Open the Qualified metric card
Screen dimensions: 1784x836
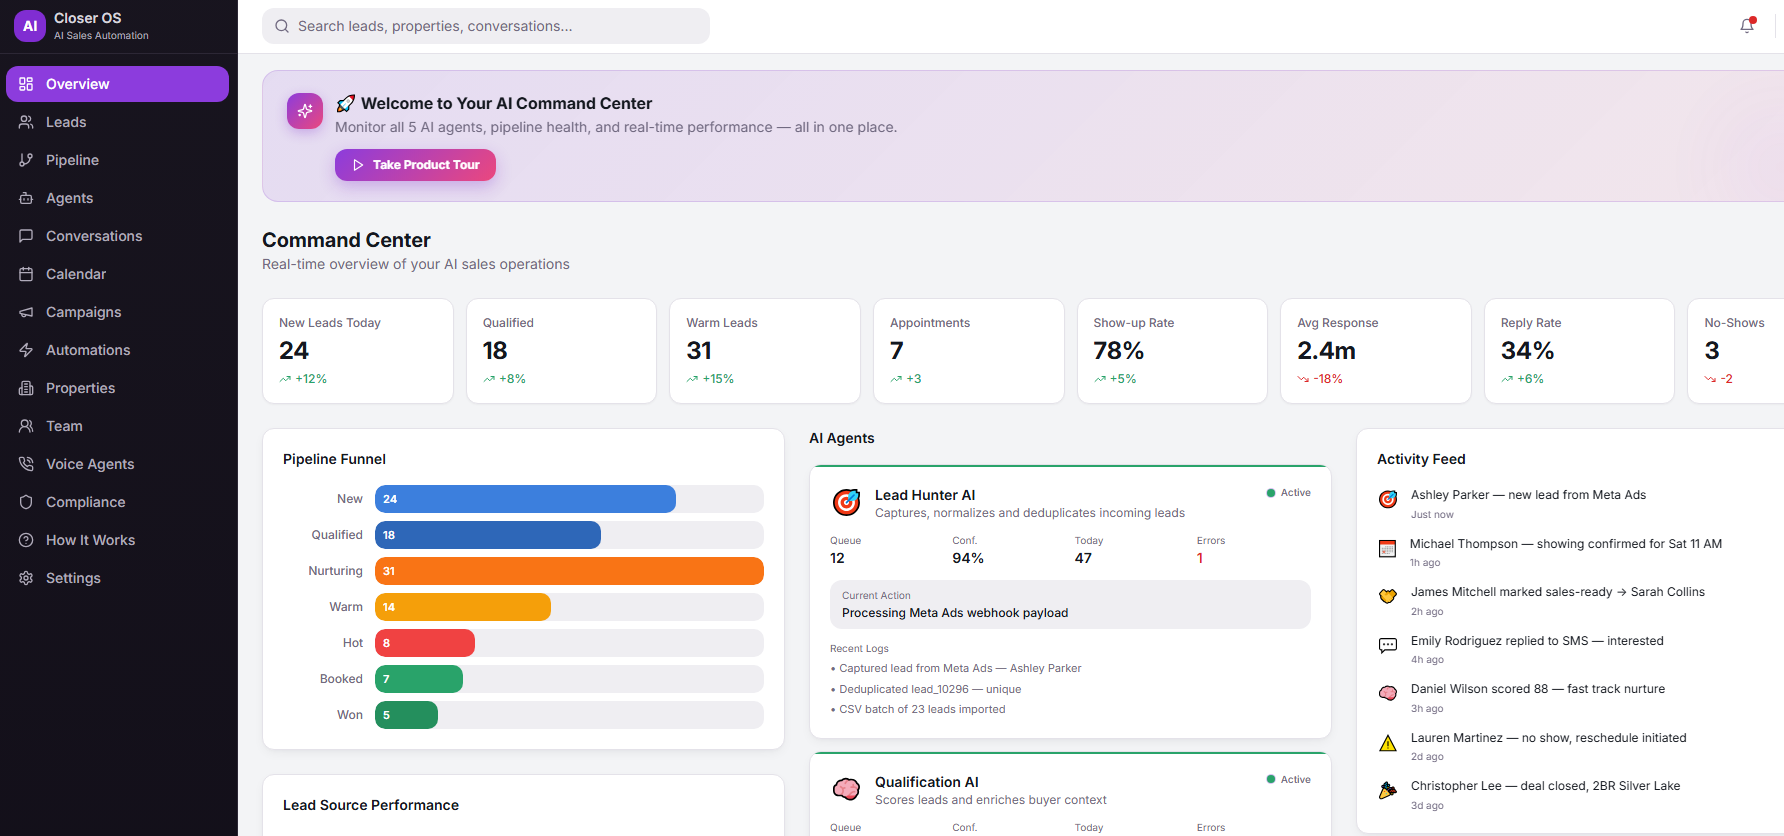(x=561, y=351)
